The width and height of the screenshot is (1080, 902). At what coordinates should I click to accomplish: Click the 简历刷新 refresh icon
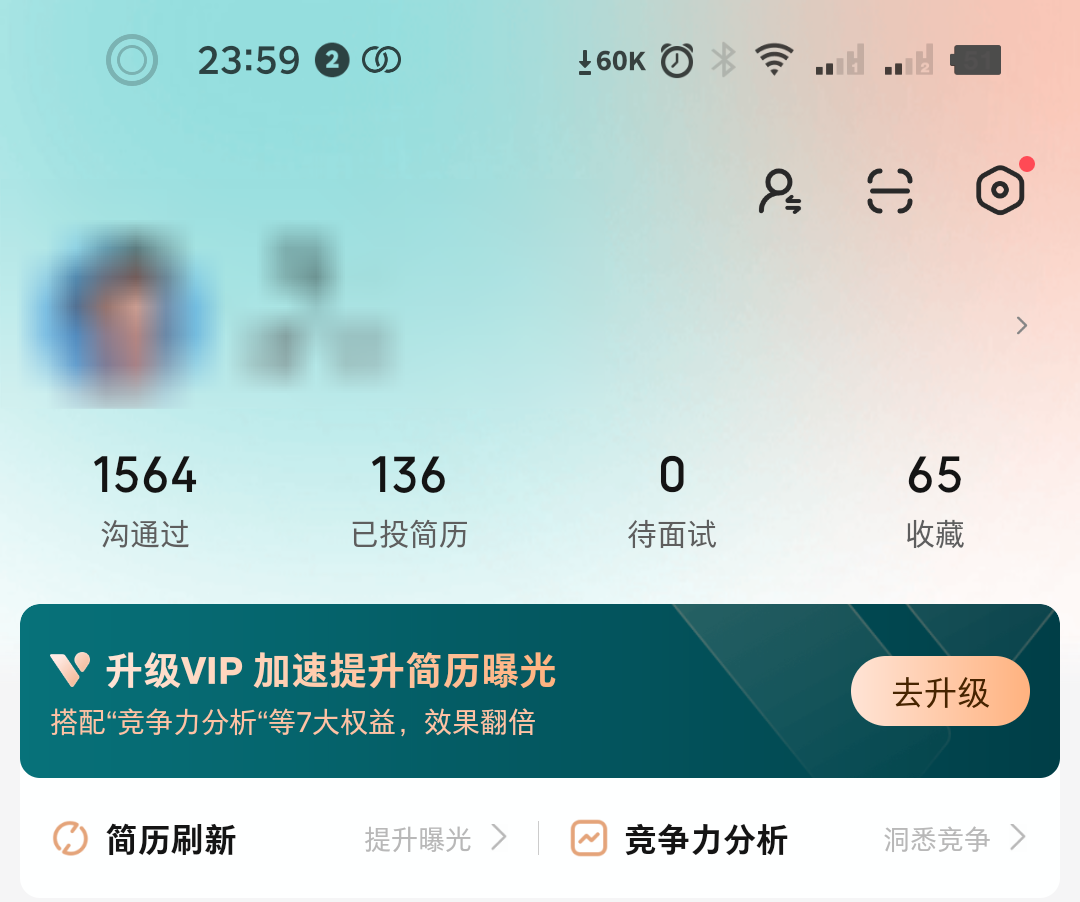tap(70, 839)
